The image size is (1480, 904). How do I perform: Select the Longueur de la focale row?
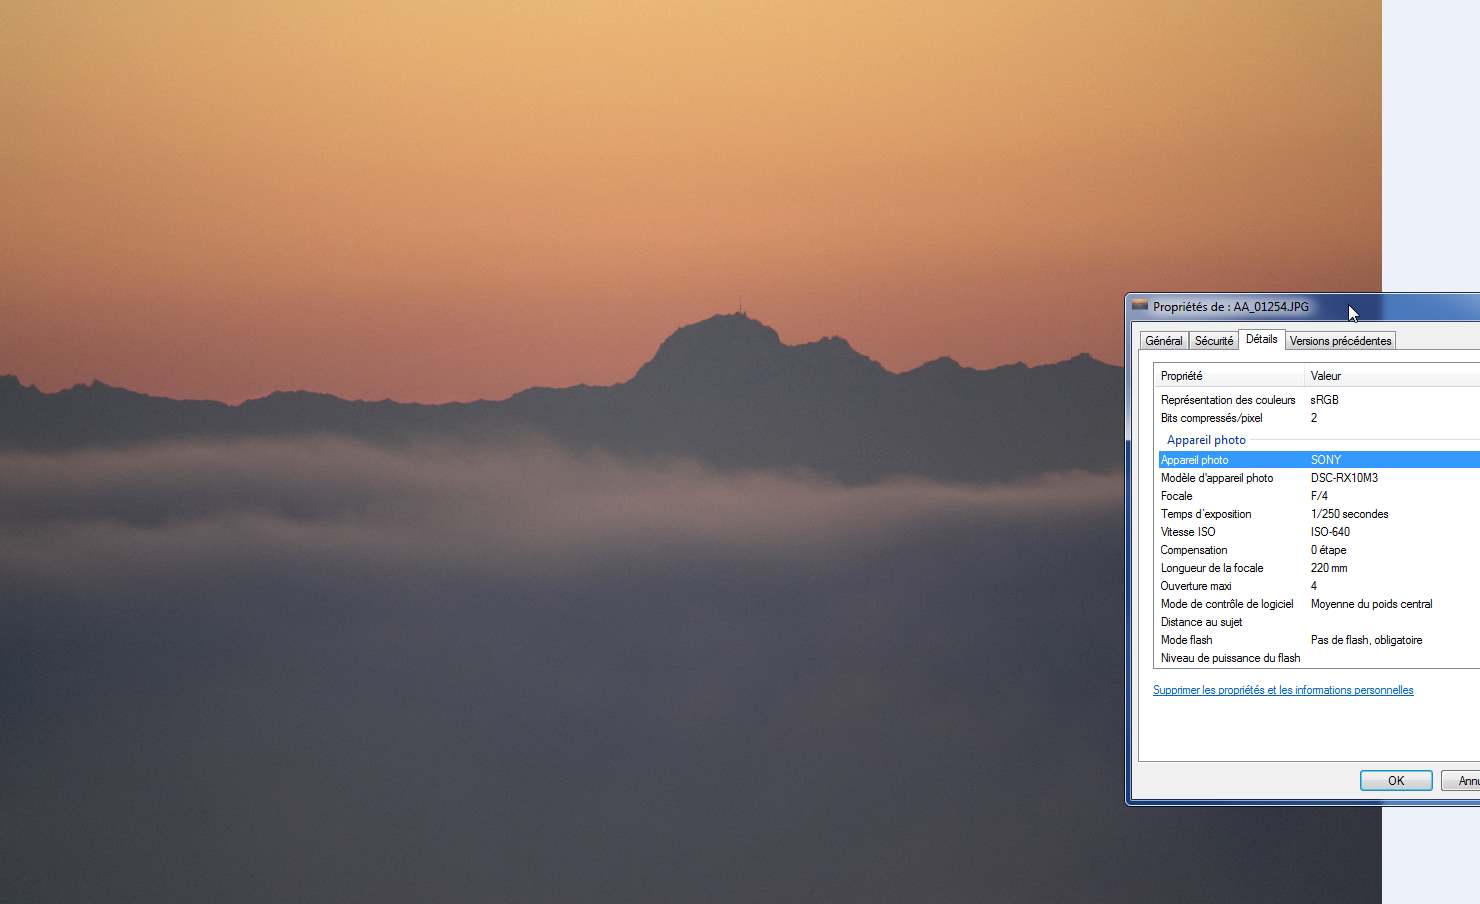[x=1319, y=568]
